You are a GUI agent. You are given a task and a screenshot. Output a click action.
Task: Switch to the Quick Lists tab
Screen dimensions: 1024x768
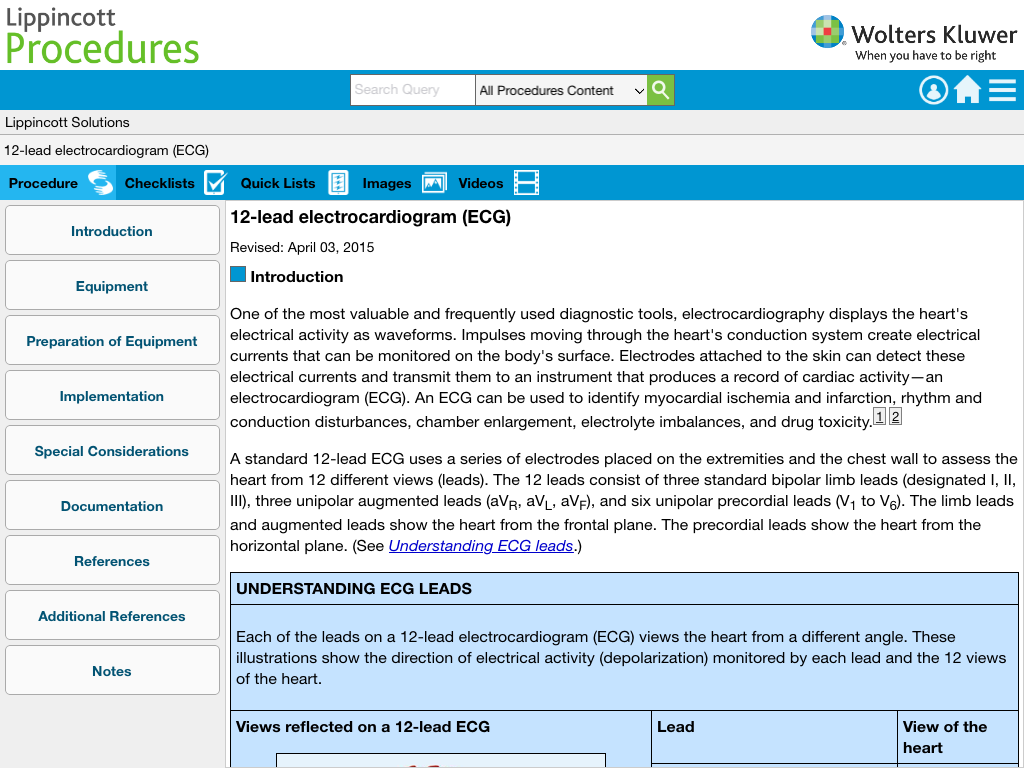point(293,183)
